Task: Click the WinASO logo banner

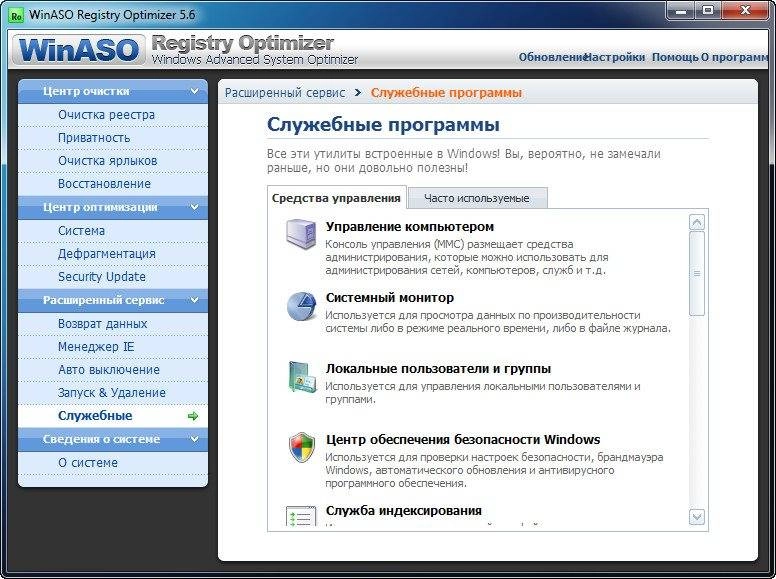Action: point(79,50)
